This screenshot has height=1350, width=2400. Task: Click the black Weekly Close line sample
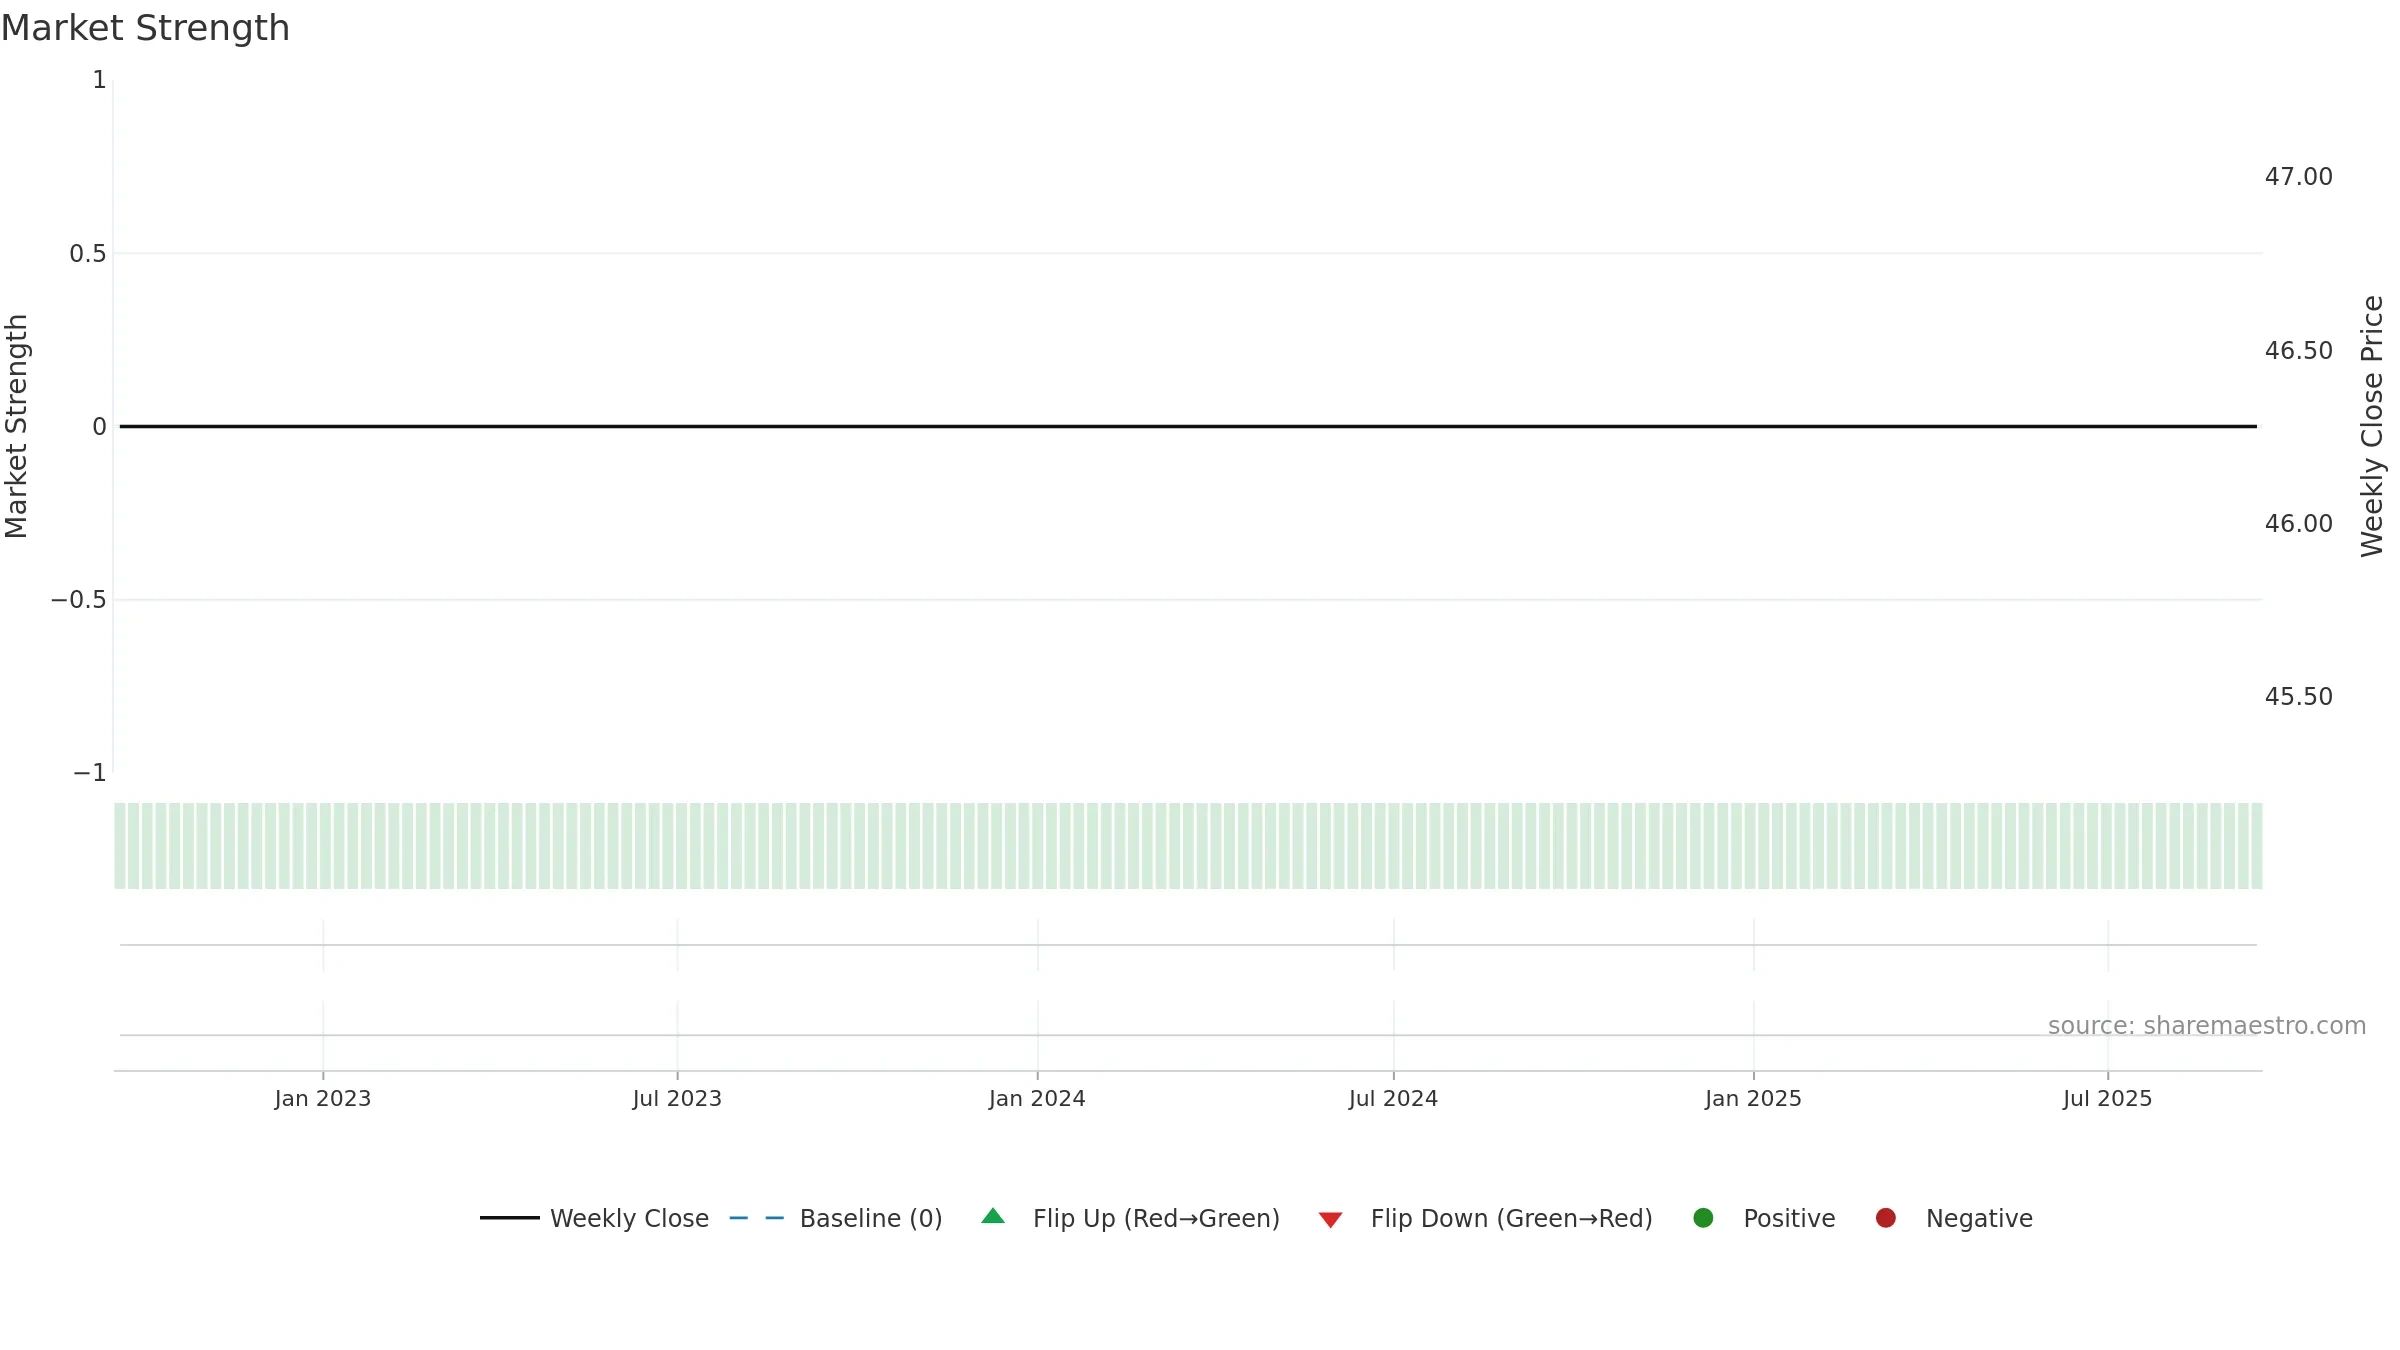coord(510,1218)
